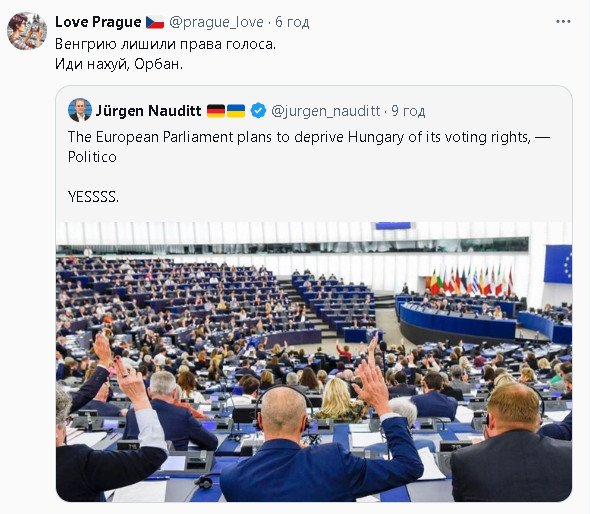
Task: Click the Ukrainian flag emoji after Nauditt
Action: 236,111
